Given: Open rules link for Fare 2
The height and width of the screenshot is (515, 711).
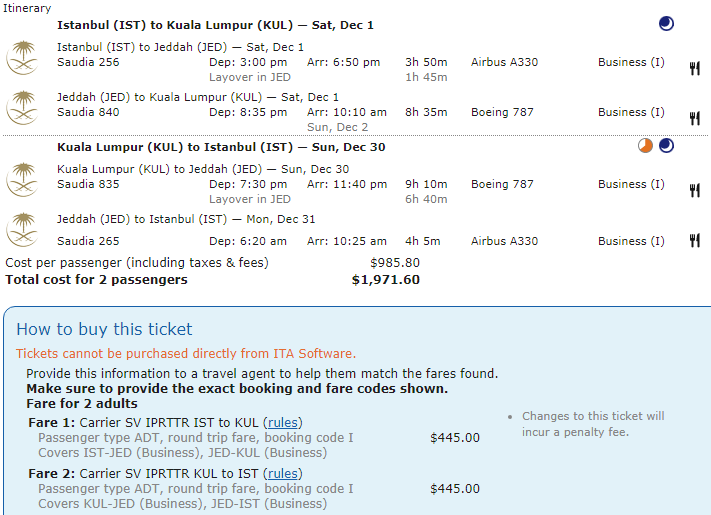Looking at the screenshot, I should [x=283, y=473].
